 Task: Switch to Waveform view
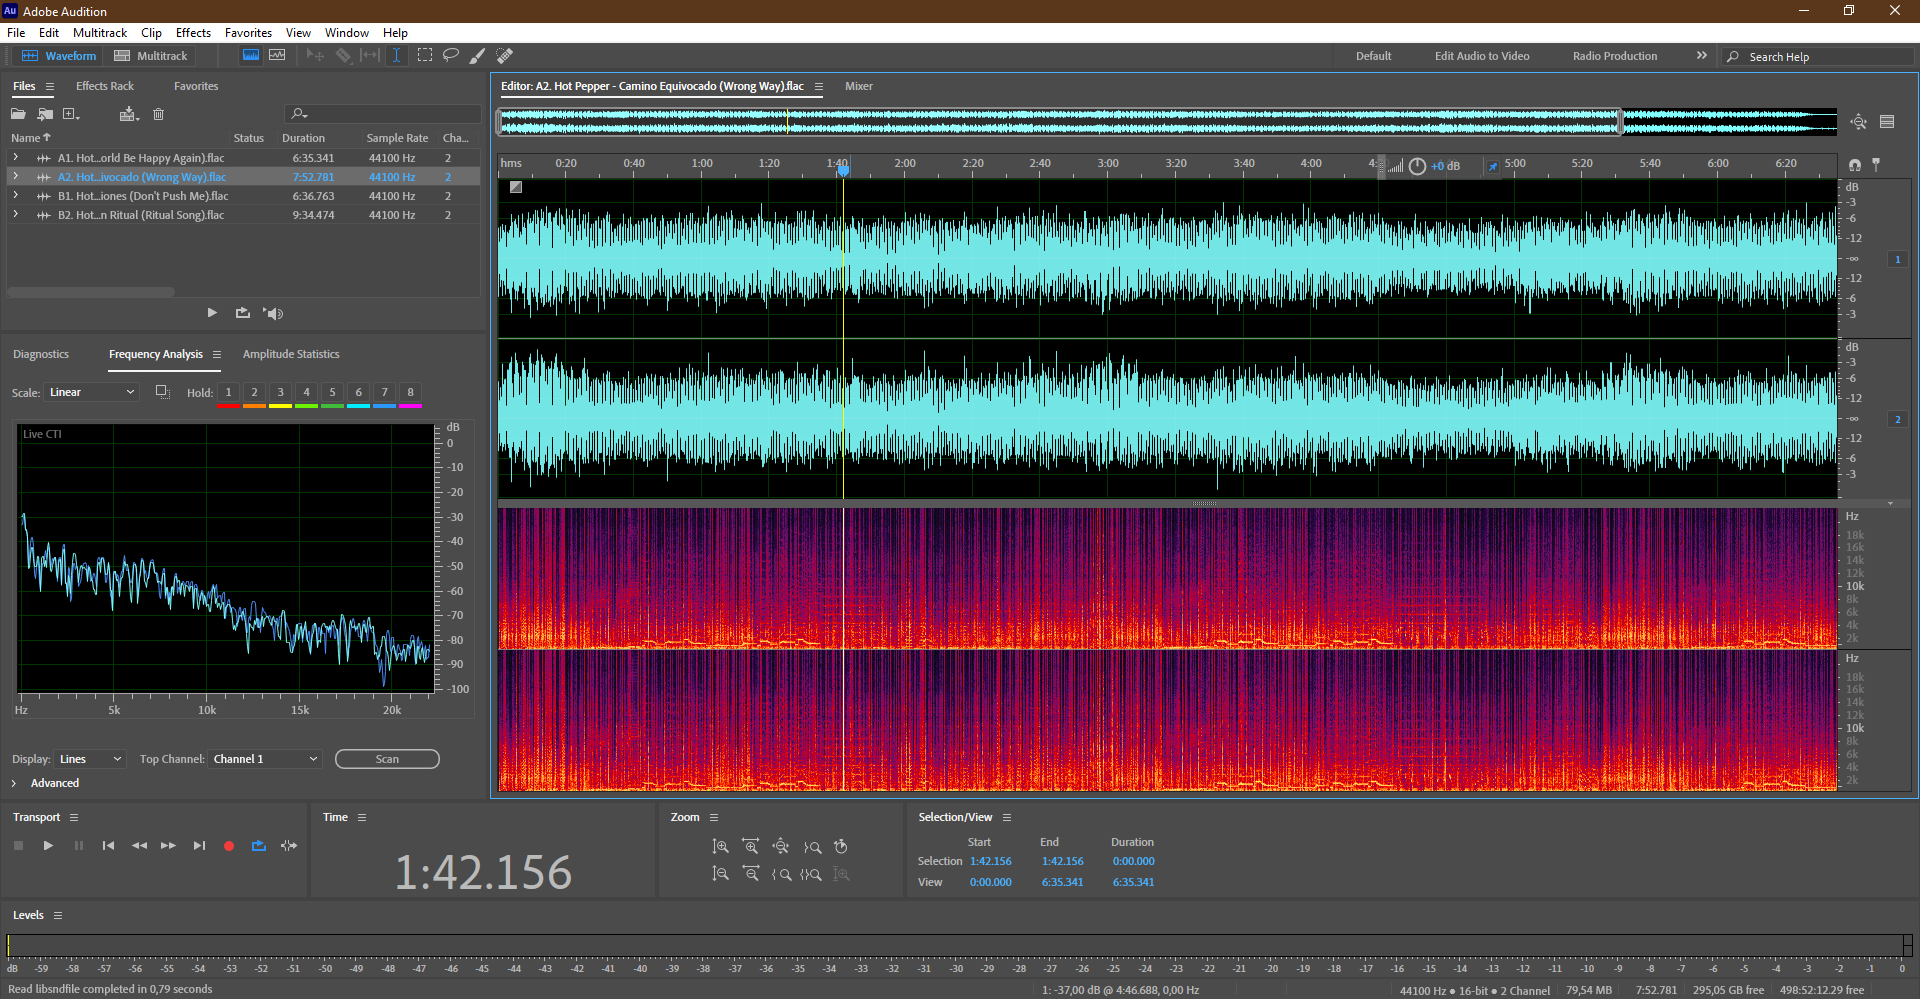(x=59, y=56)
